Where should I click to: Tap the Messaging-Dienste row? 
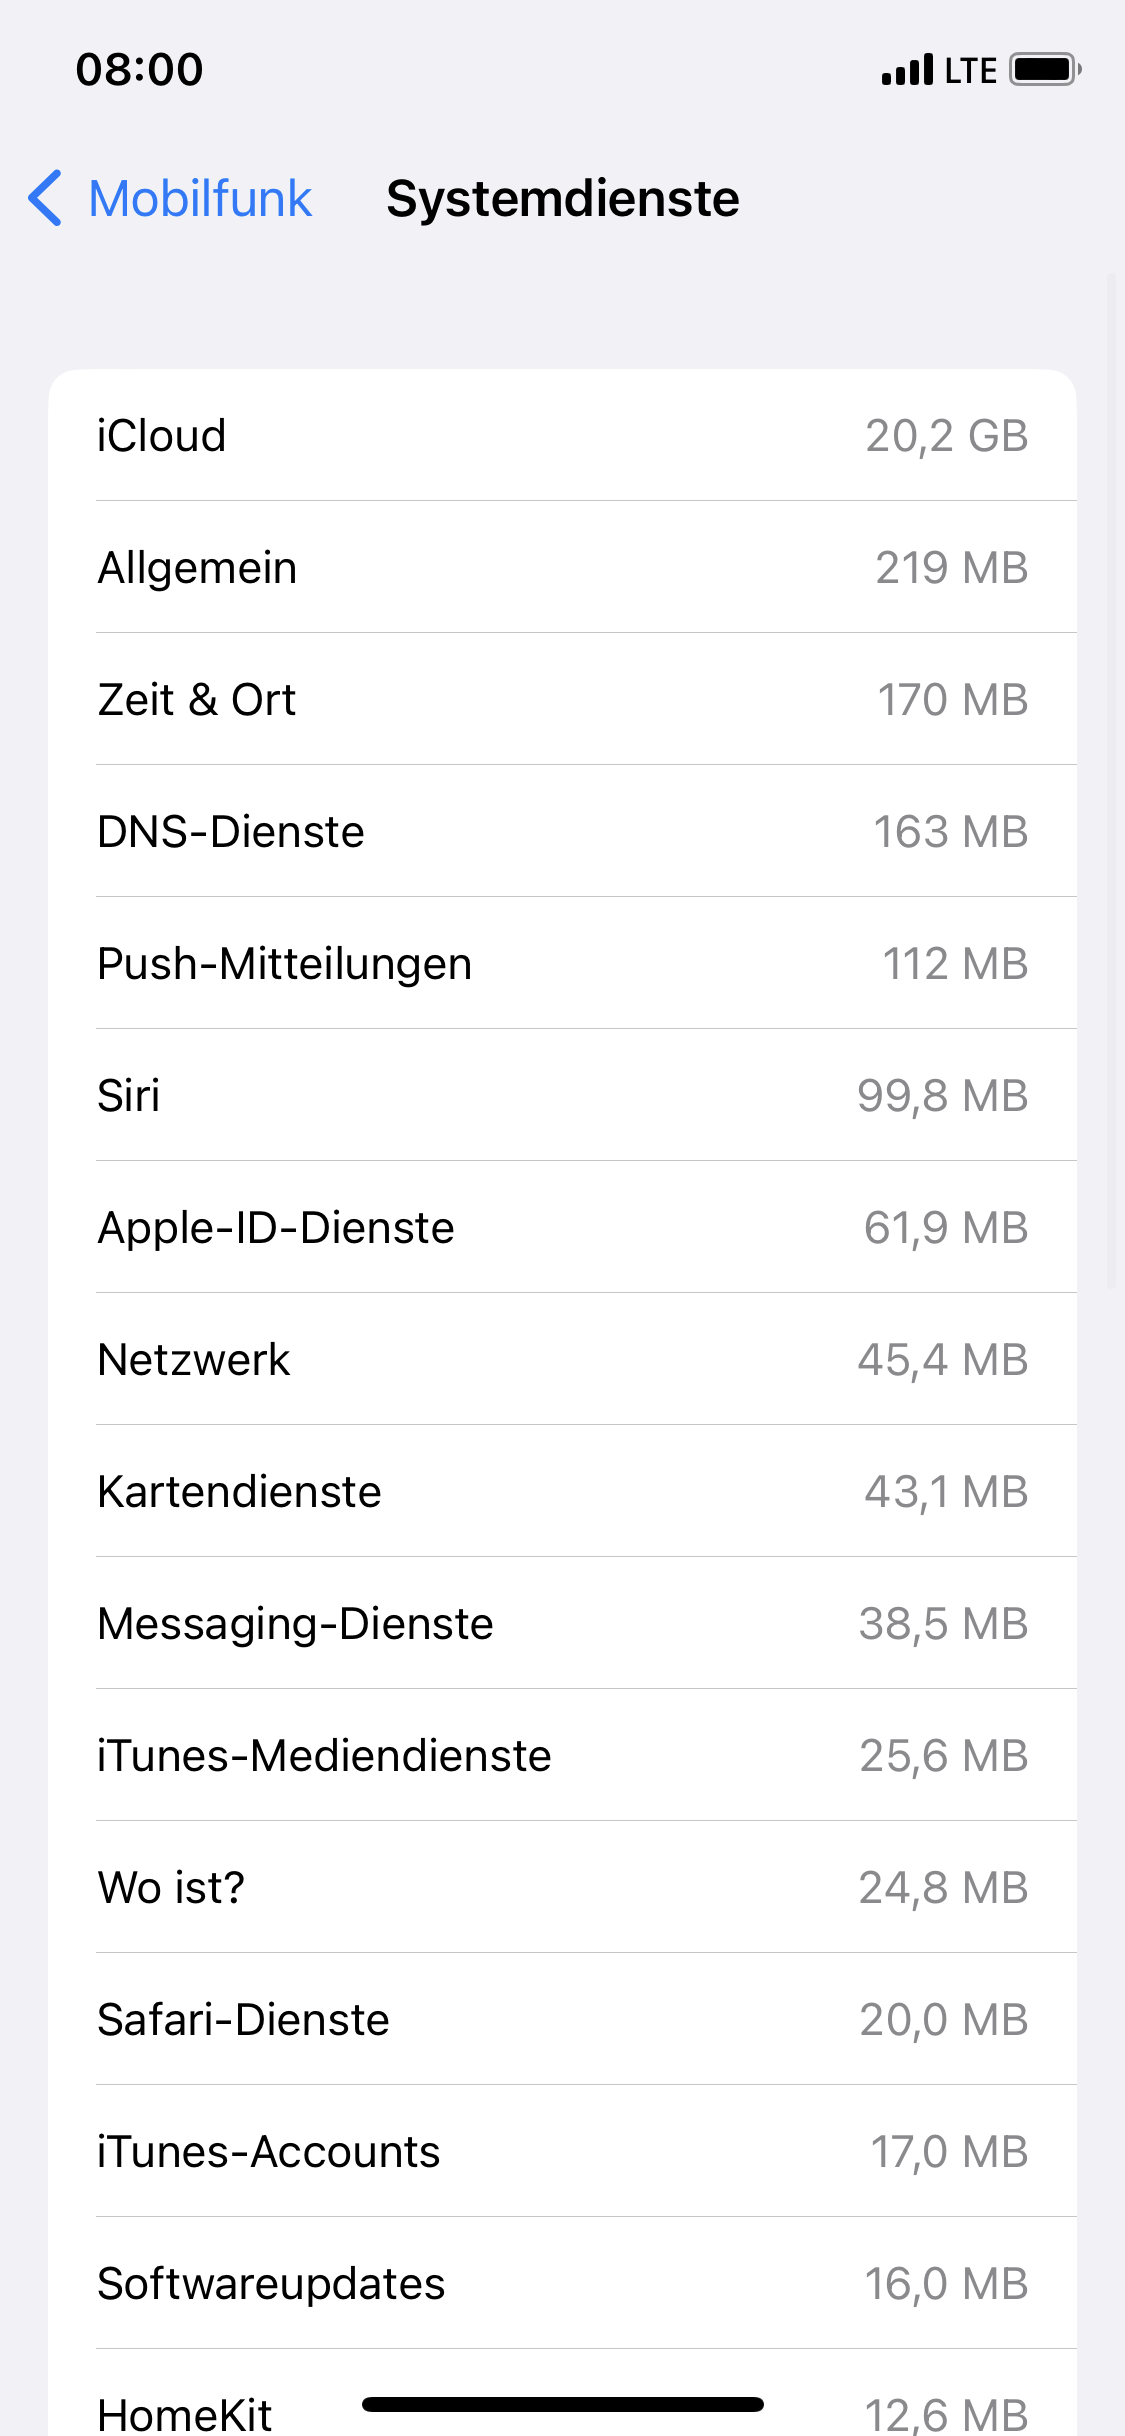562,1624
